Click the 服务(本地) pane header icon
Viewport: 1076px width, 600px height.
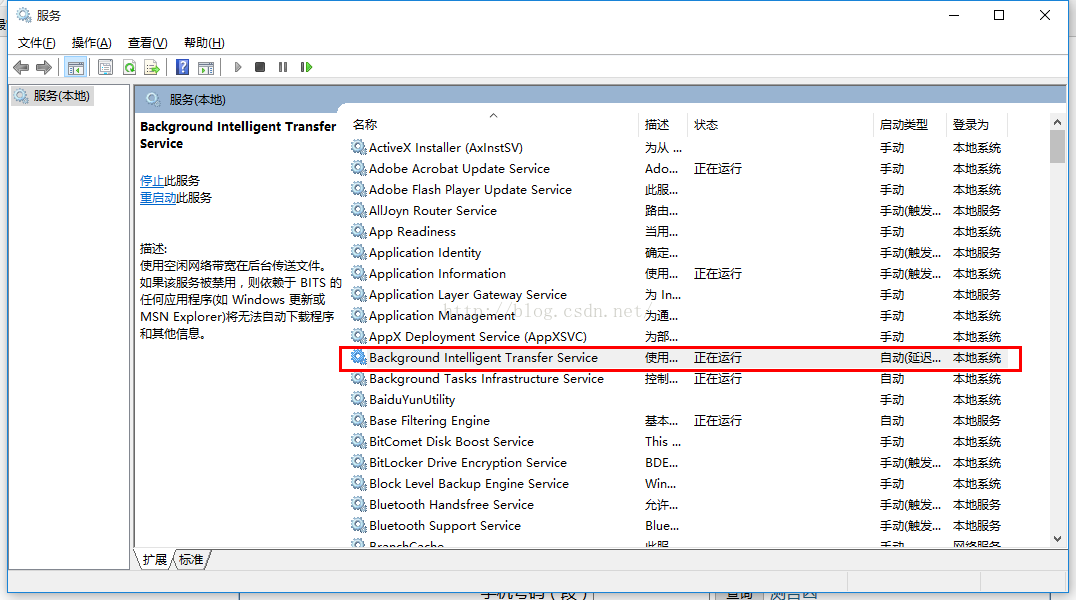[153, 100]
